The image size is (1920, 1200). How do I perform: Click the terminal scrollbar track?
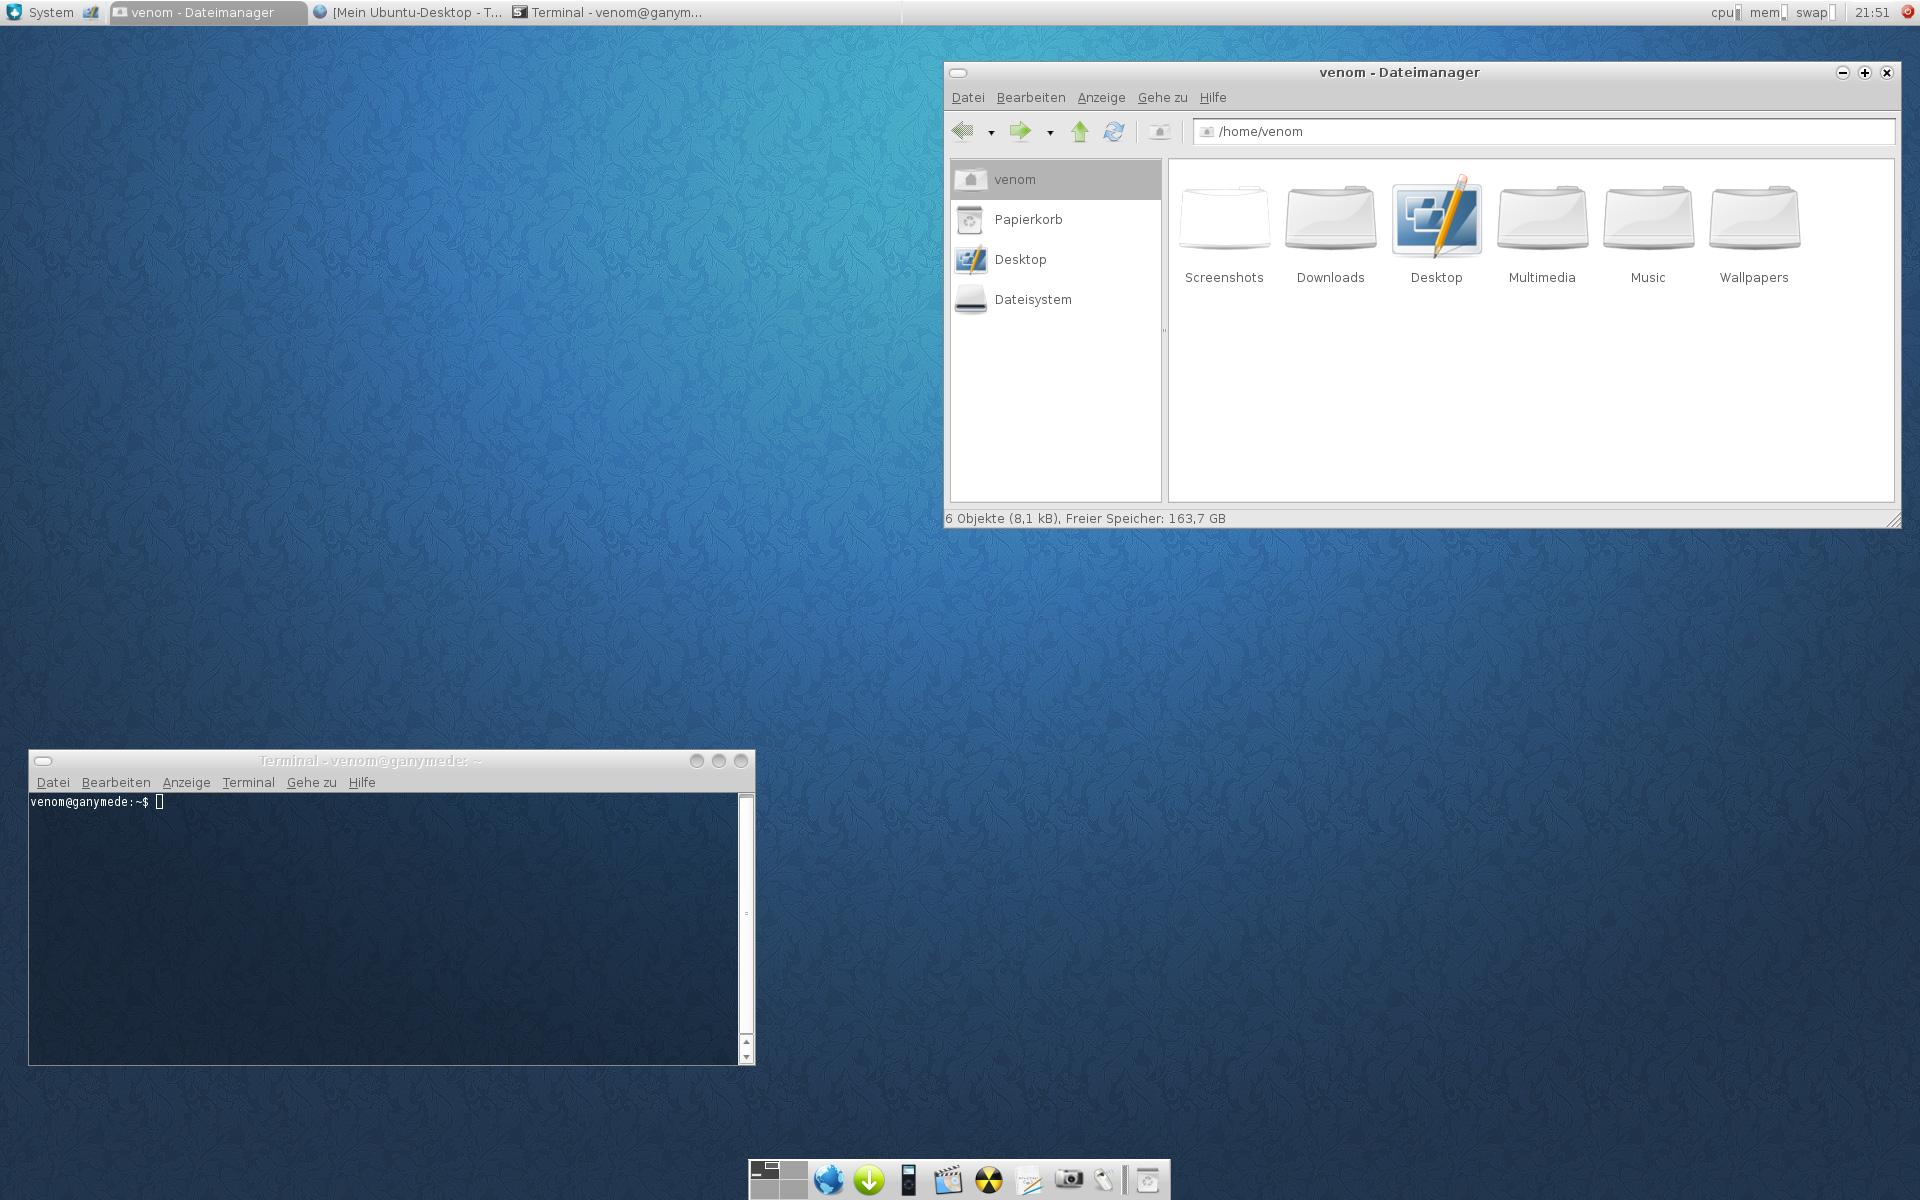coord(746,913)
